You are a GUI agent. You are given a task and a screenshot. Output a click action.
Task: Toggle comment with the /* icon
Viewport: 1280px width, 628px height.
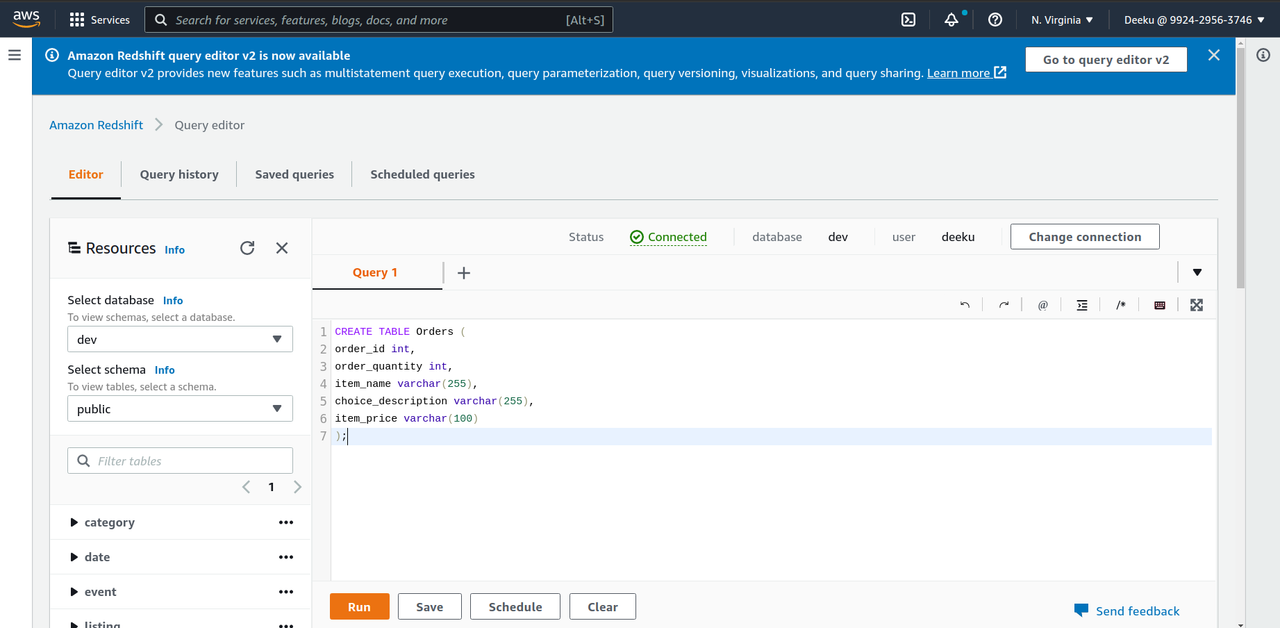click(1121, 305)
